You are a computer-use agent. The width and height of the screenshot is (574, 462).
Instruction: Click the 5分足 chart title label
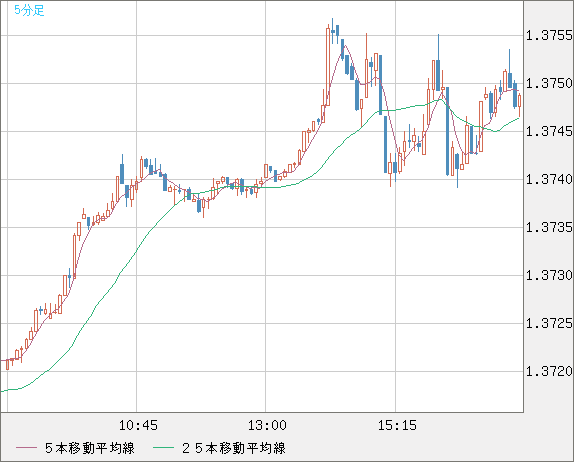pyautogui.click(x=29, y=10)
